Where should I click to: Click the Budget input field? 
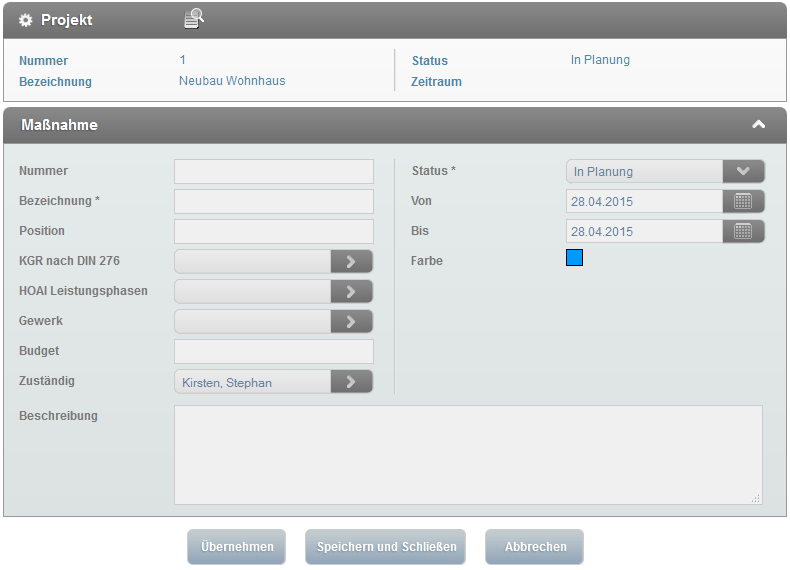[x=273, y=351]
